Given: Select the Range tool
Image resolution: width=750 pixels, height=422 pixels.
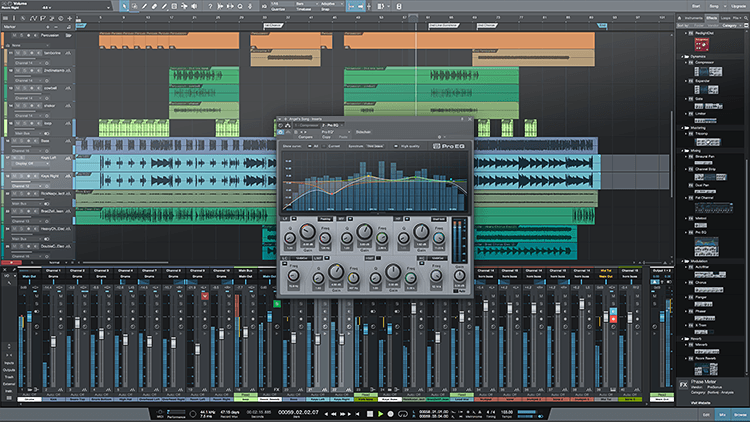Looking at the screenshot, I should (134, 6).
